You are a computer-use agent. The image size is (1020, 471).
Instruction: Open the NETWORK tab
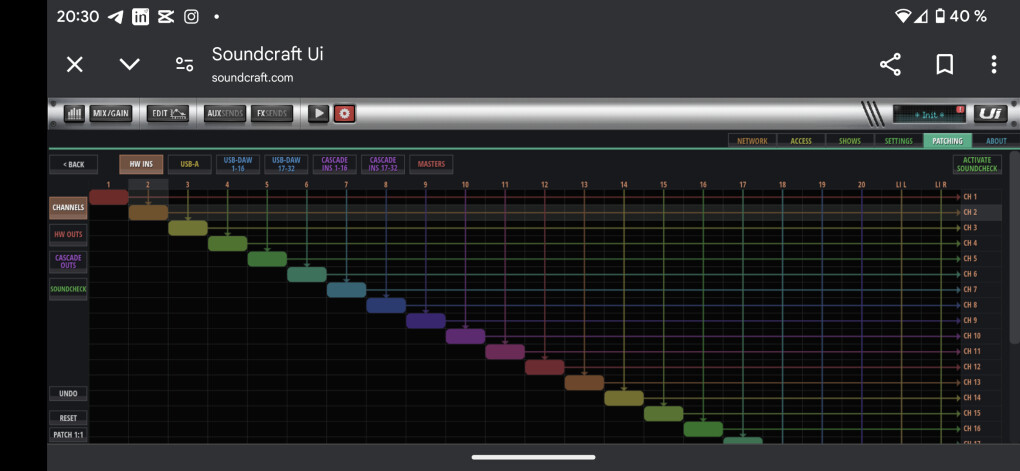coord(752,141)
